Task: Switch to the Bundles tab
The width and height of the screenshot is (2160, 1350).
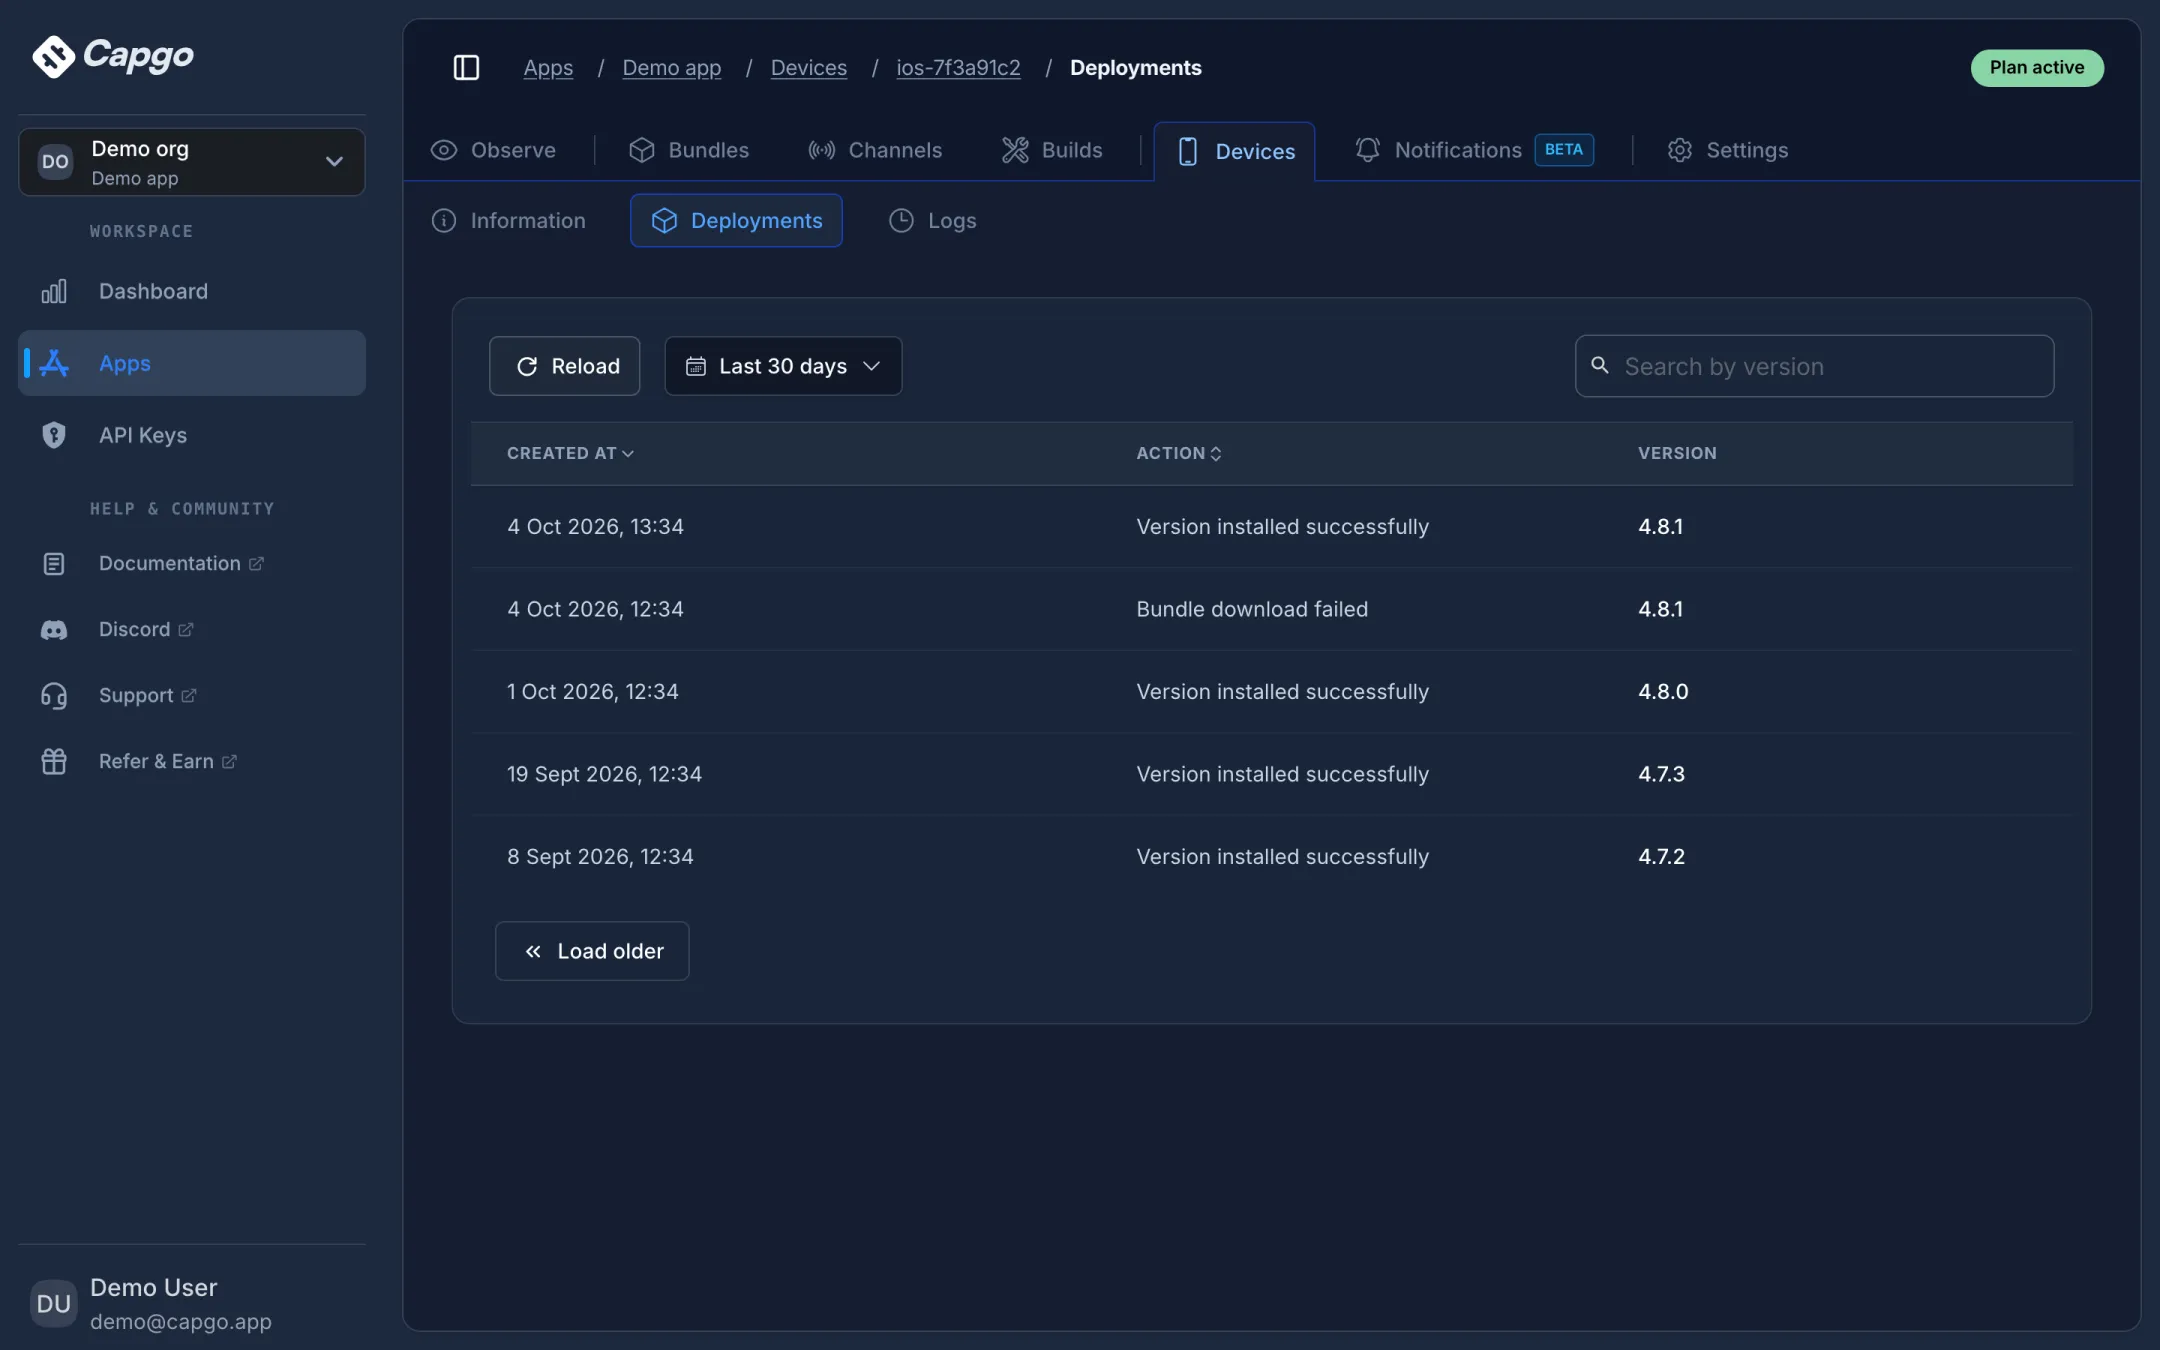Action: click(689, 150)
